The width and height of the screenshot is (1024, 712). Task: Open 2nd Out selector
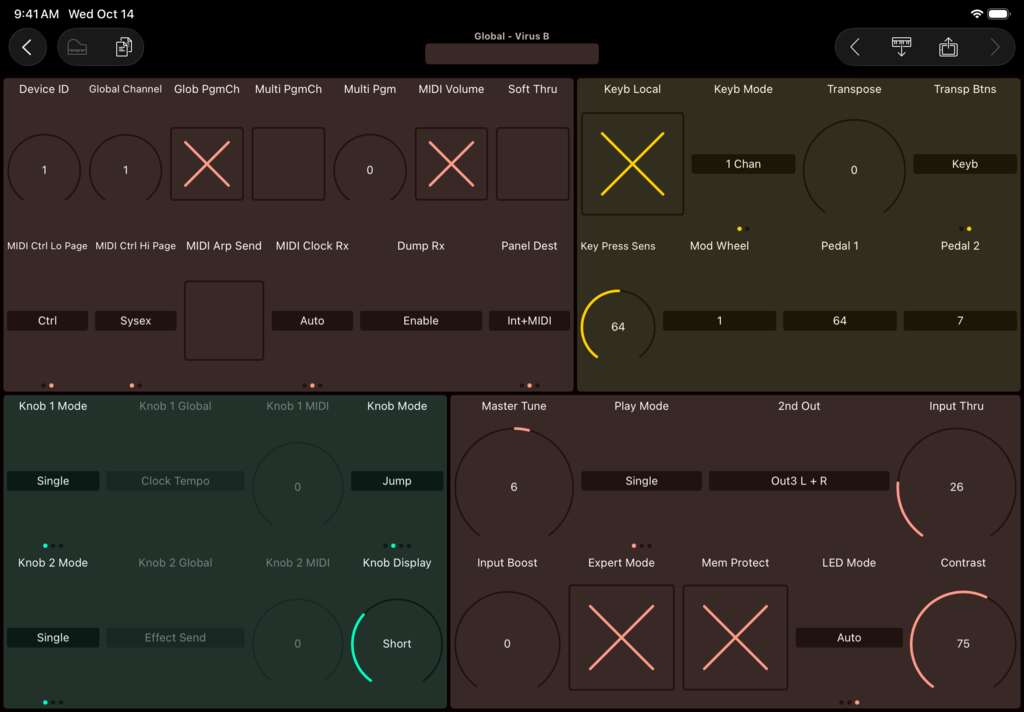coord(799,481)
